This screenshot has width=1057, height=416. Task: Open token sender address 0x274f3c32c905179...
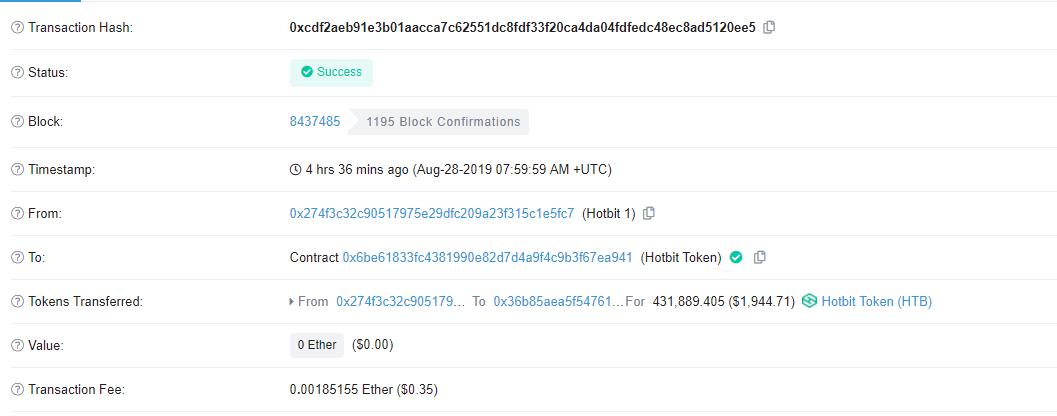[400, 301]
